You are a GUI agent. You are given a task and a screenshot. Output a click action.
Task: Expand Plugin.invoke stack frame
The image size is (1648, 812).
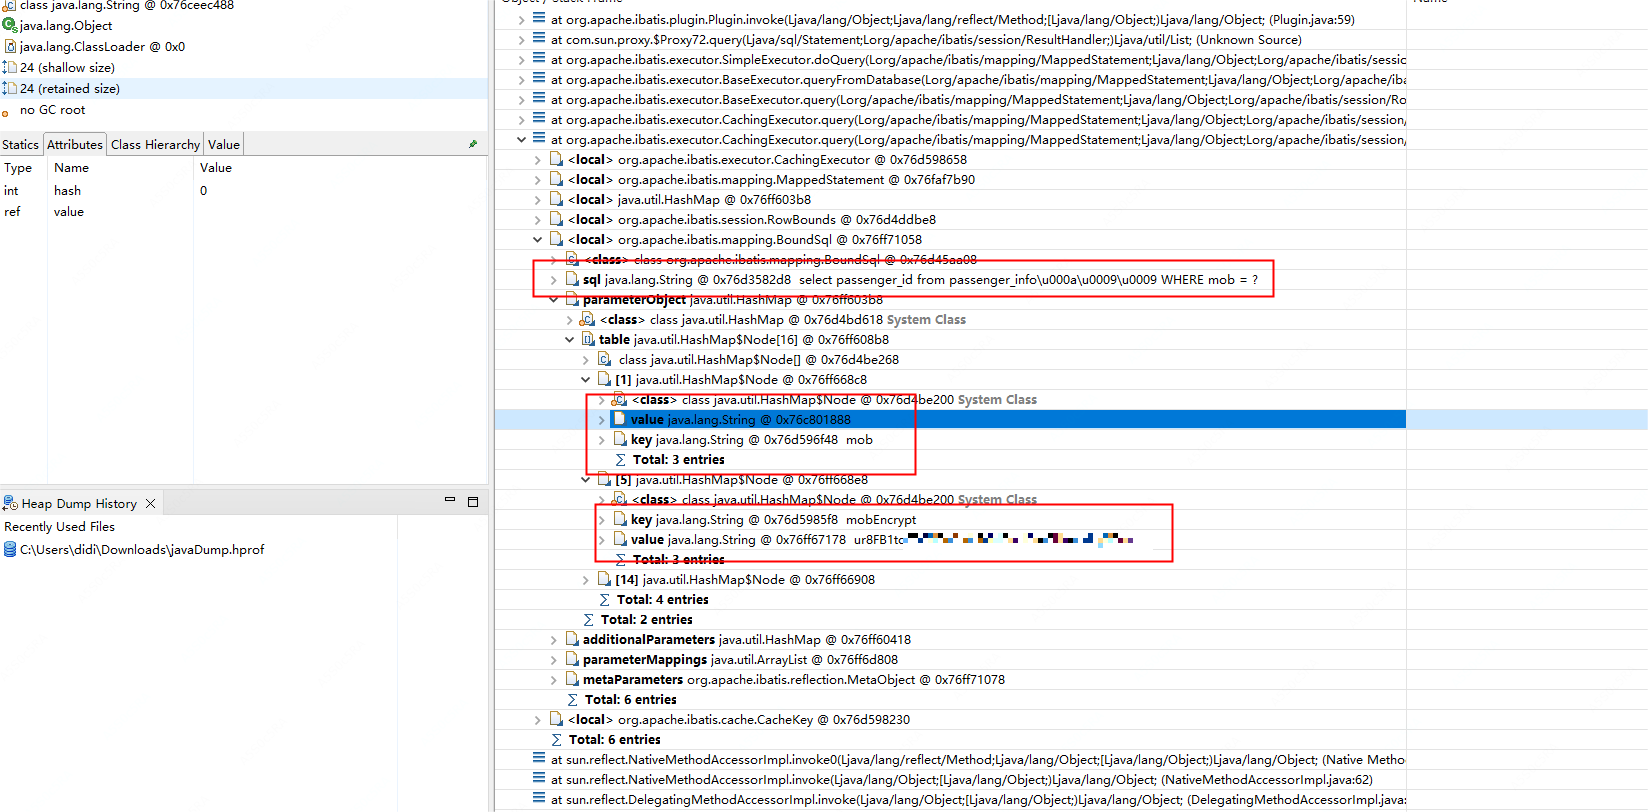point(521,19)
